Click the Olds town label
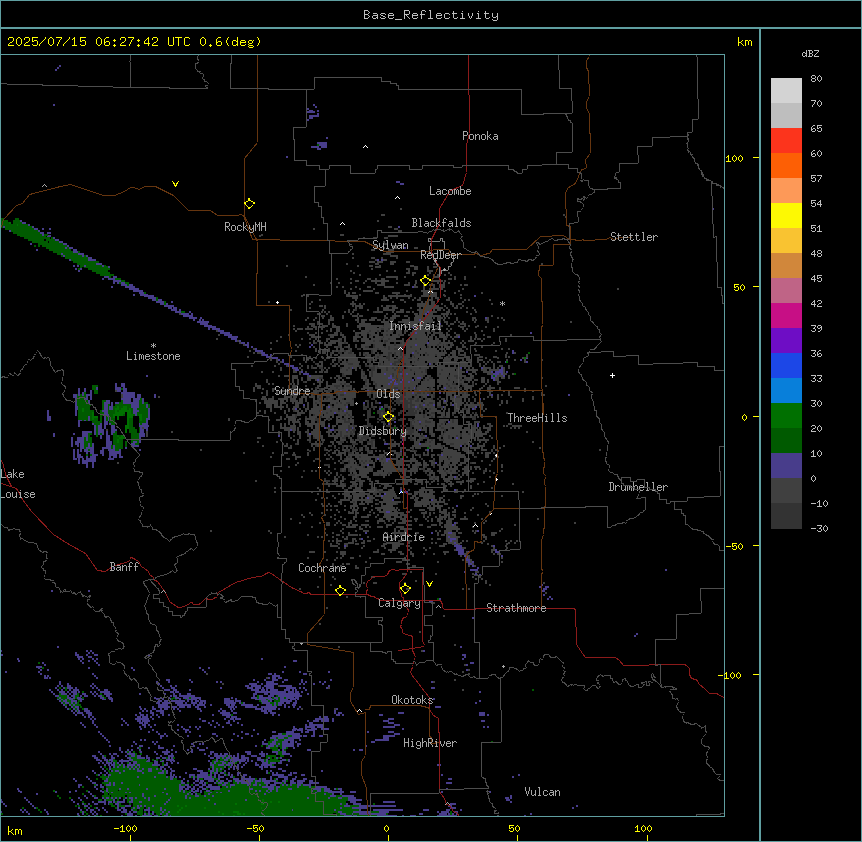Screen dimensions: 862x842 click(388, 394)
